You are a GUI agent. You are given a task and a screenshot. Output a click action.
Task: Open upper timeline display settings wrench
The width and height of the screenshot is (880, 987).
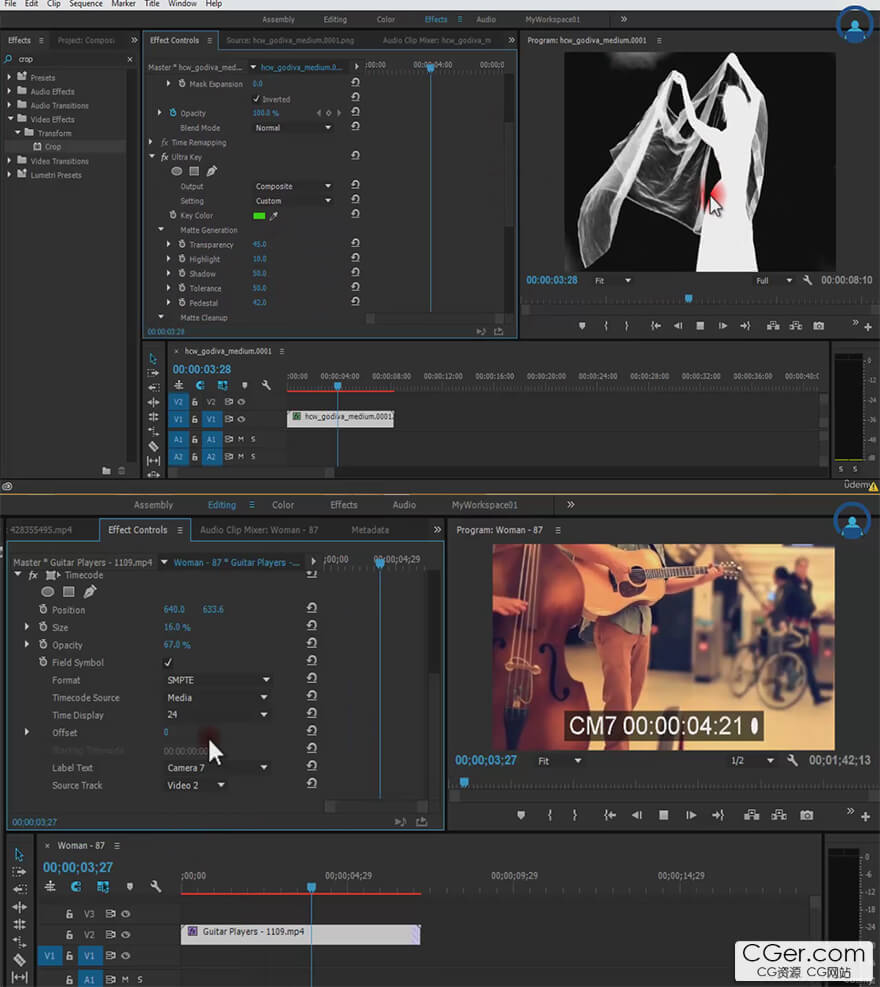click(x=266, y=385)
